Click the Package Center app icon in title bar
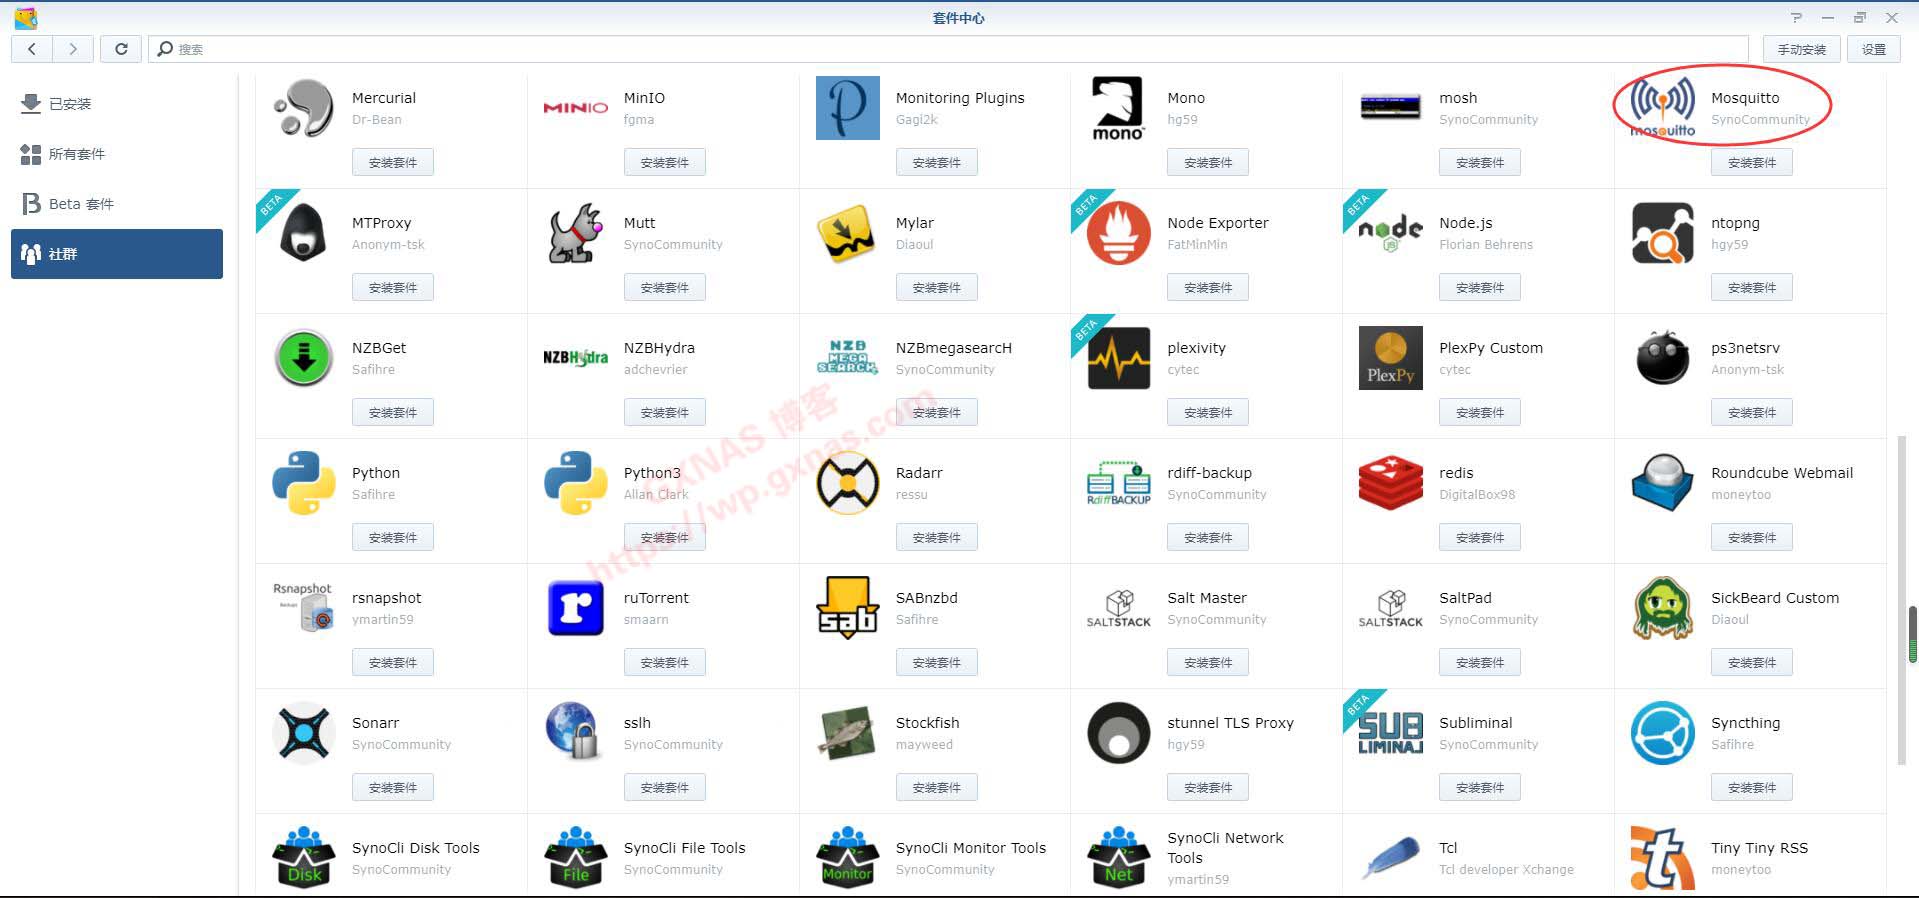The image size is (1919, 898). pos(26,17)
